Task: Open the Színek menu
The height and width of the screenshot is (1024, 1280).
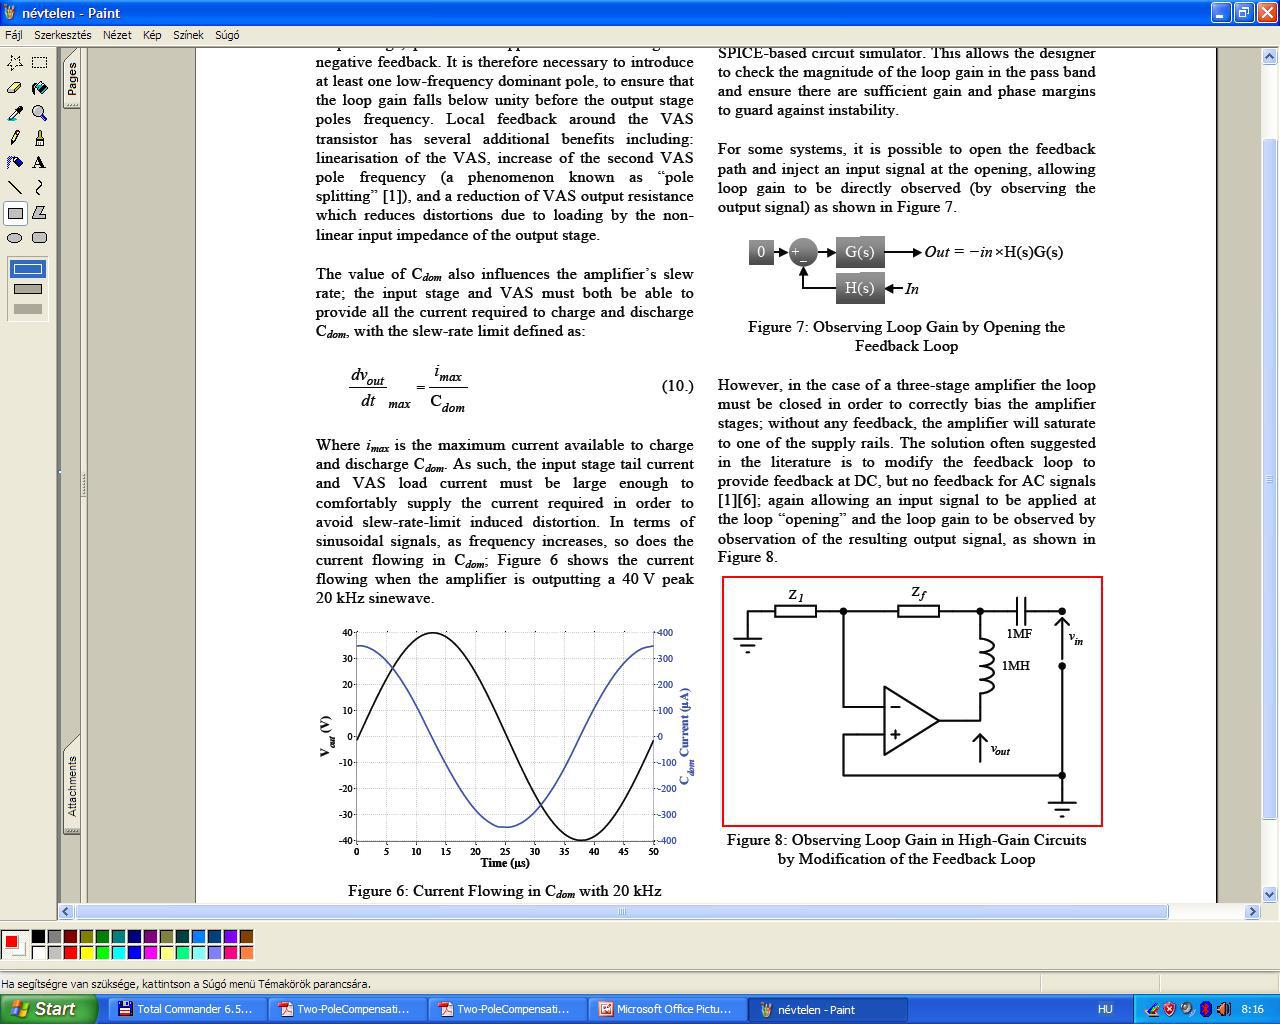Action: (x=188, y=35)
